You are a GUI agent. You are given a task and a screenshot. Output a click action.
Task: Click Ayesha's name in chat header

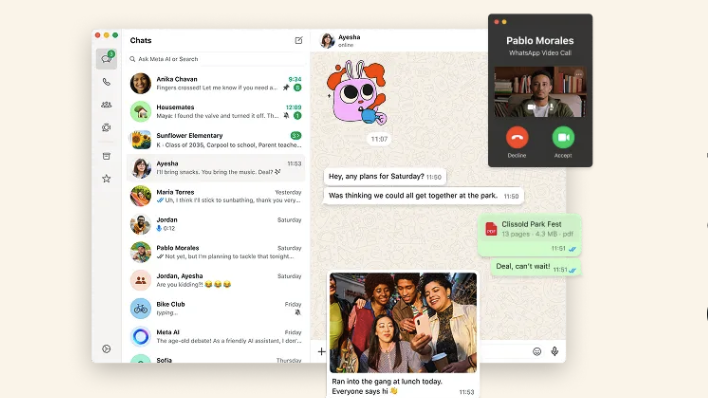(x=349, y=37)
